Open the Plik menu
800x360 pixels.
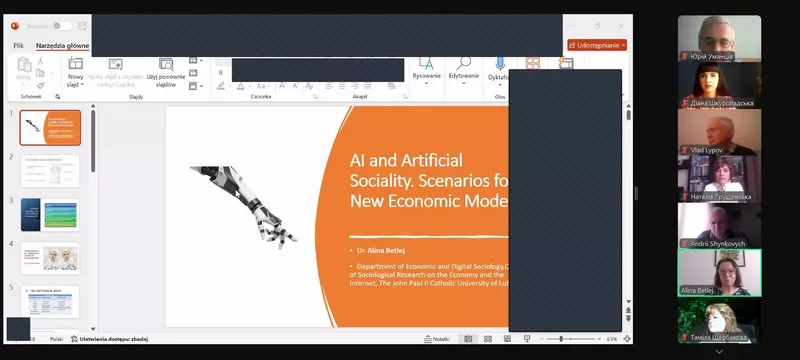coord(18,45)
